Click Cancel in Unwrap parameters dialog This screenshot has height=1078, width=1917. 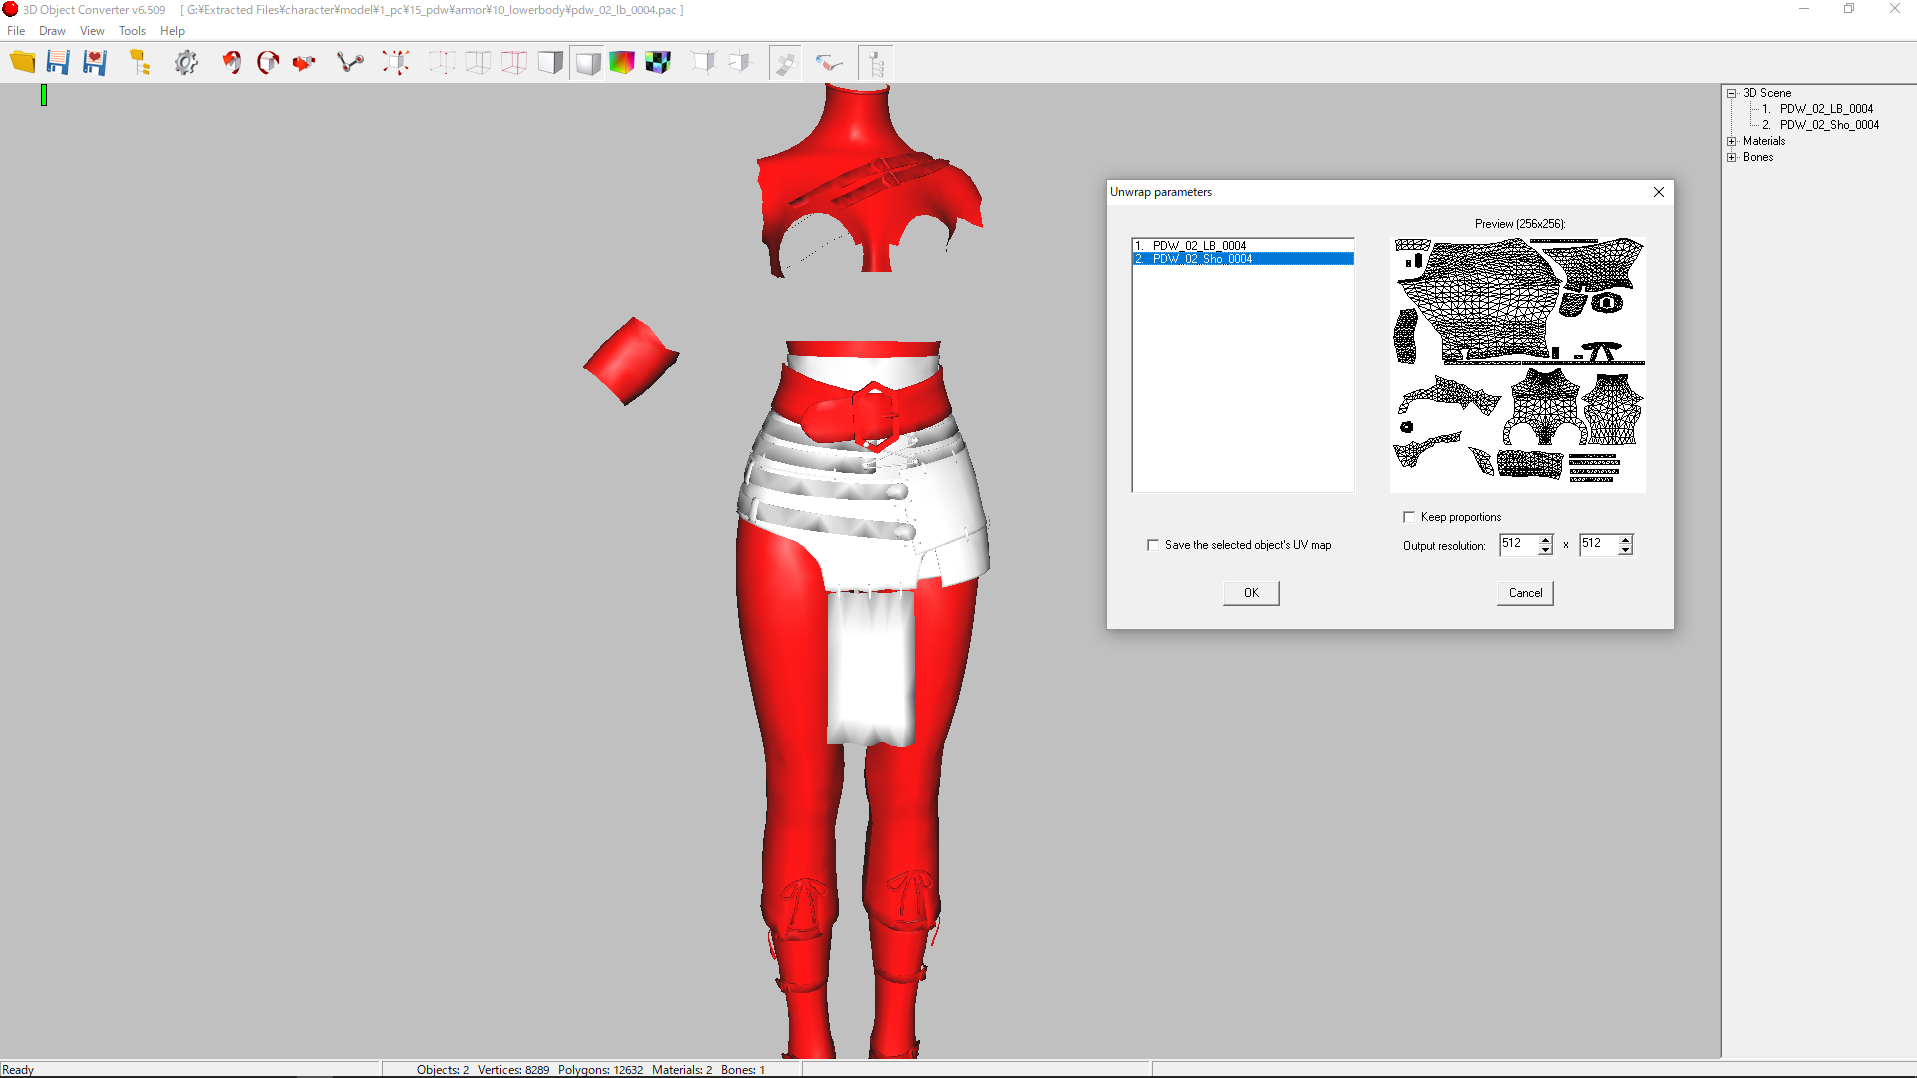tap(1524, 593)
